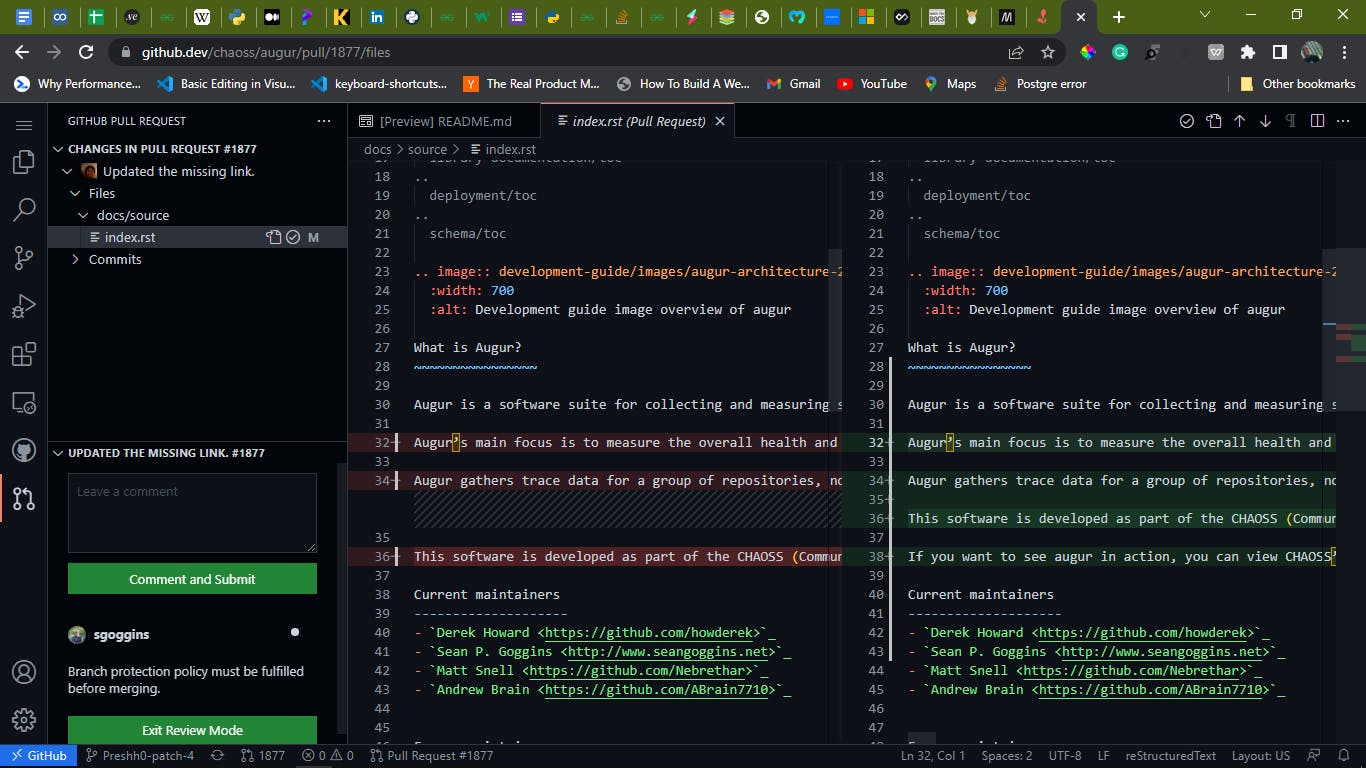This screenshot has height=768, width=1366.
Task: Open the Accounts menu icon
Action: pyautogui.click(x=23, y=672)
